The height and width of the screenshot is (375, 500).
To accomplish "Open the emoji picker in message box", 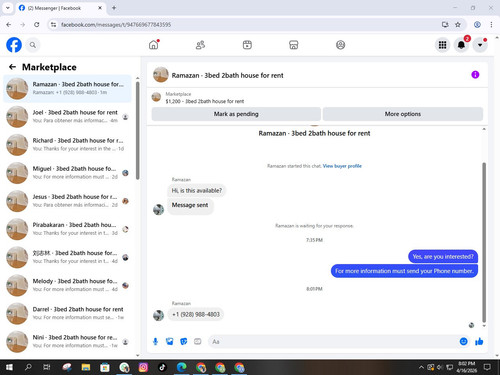I will 463,341.
